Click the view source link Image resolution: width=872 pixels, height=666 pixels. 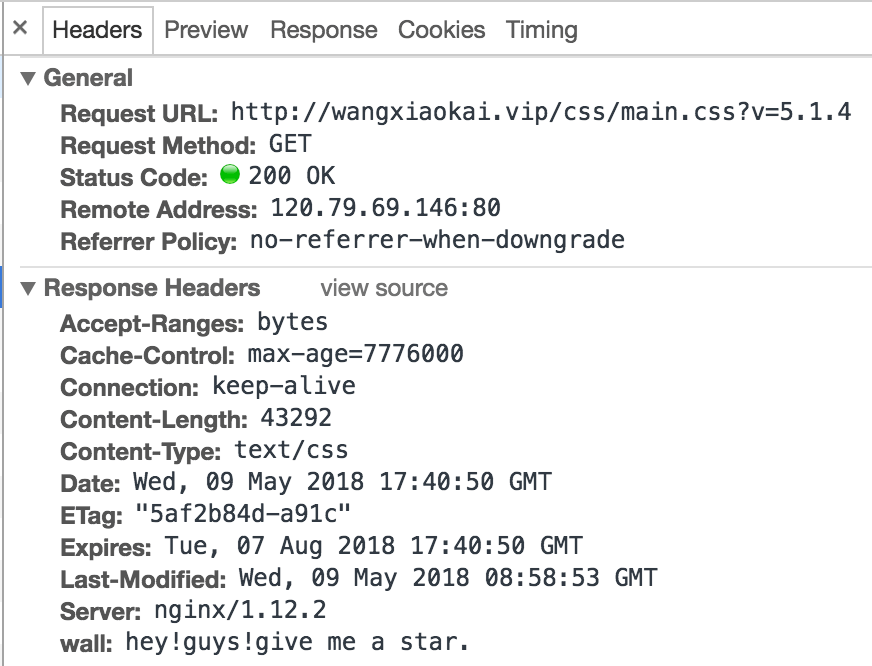[384, 289]
